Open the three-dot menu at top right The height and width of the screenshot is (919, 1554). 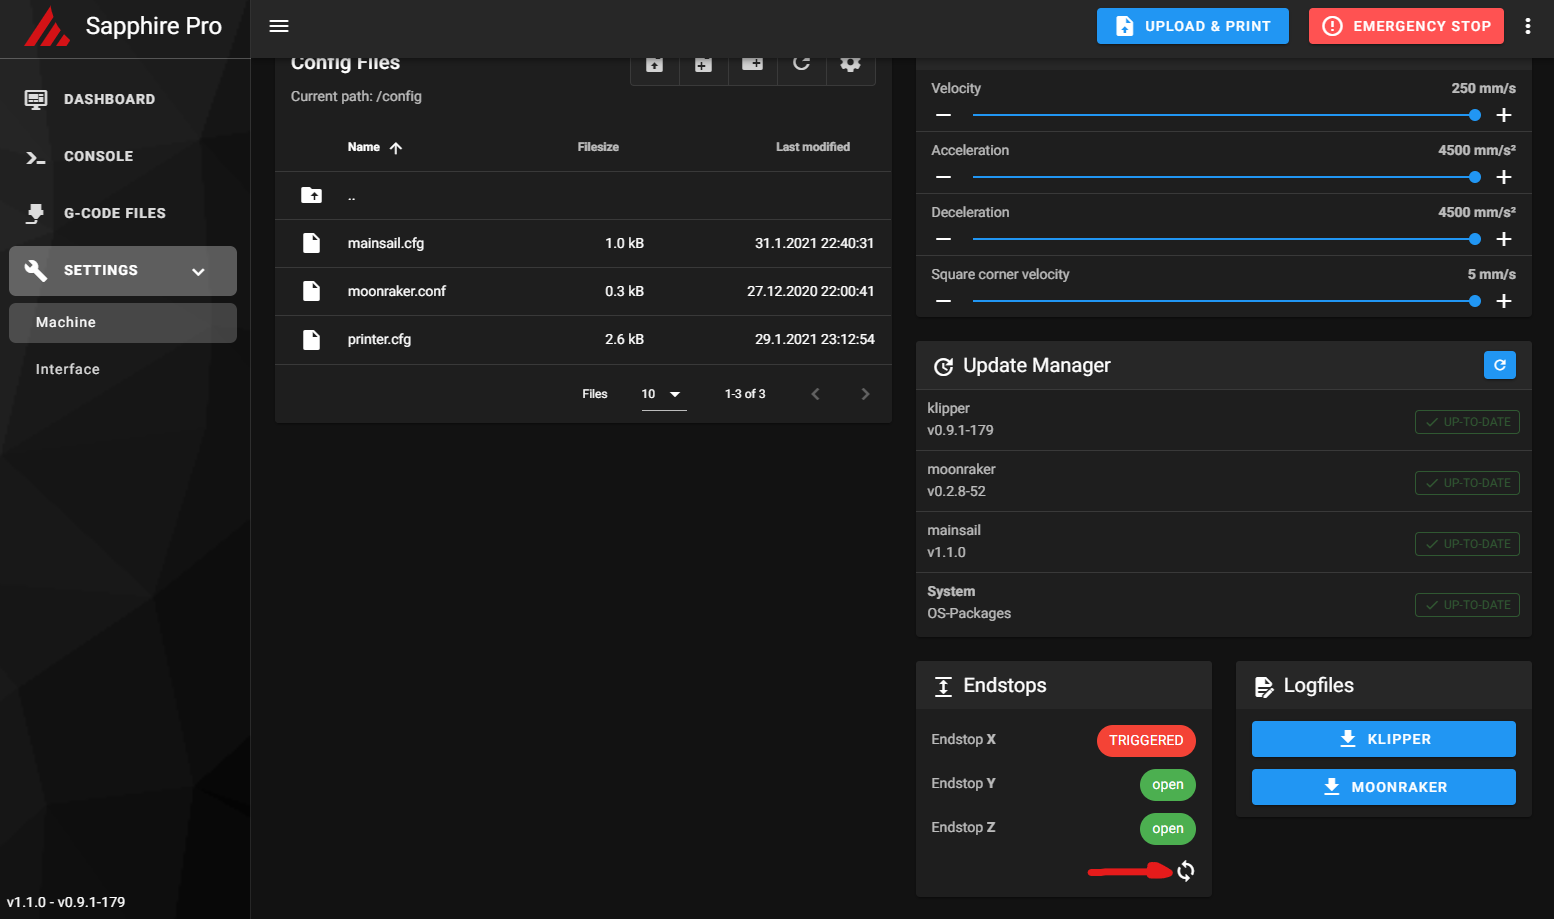click(1527, 26)
